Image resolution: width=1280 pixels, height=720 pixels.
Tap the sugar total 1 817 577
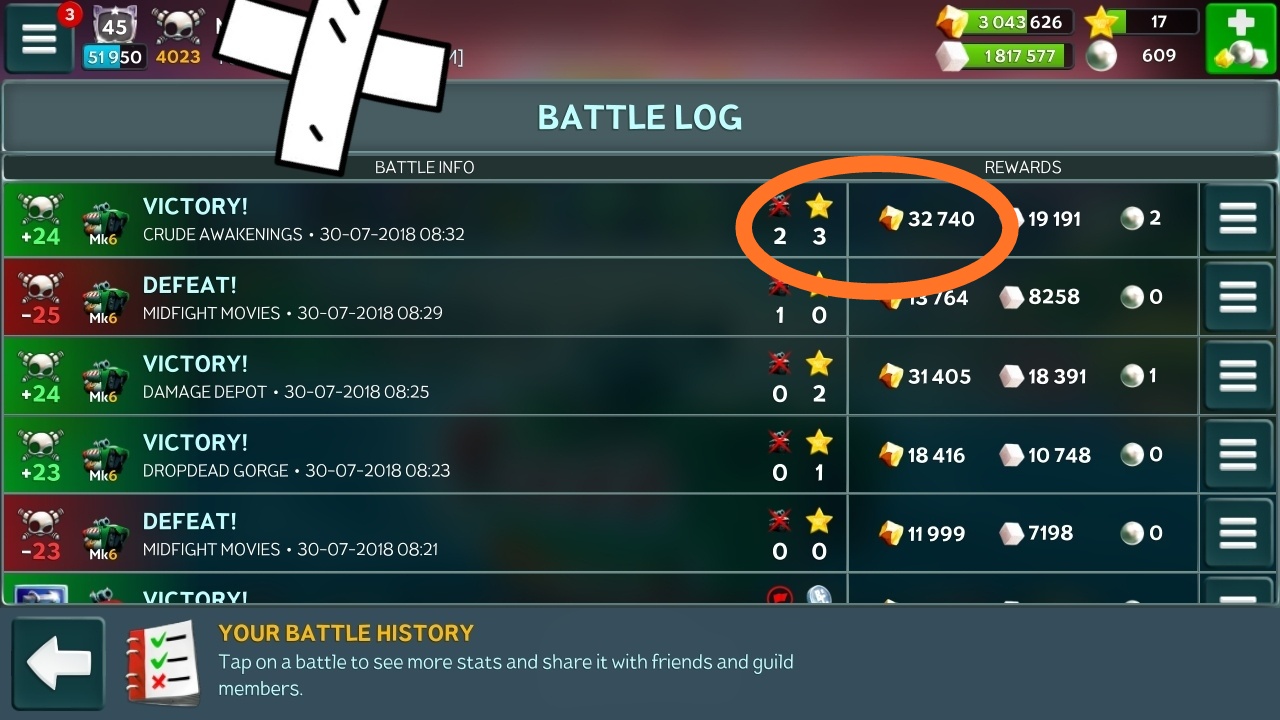click(1003, 56)
